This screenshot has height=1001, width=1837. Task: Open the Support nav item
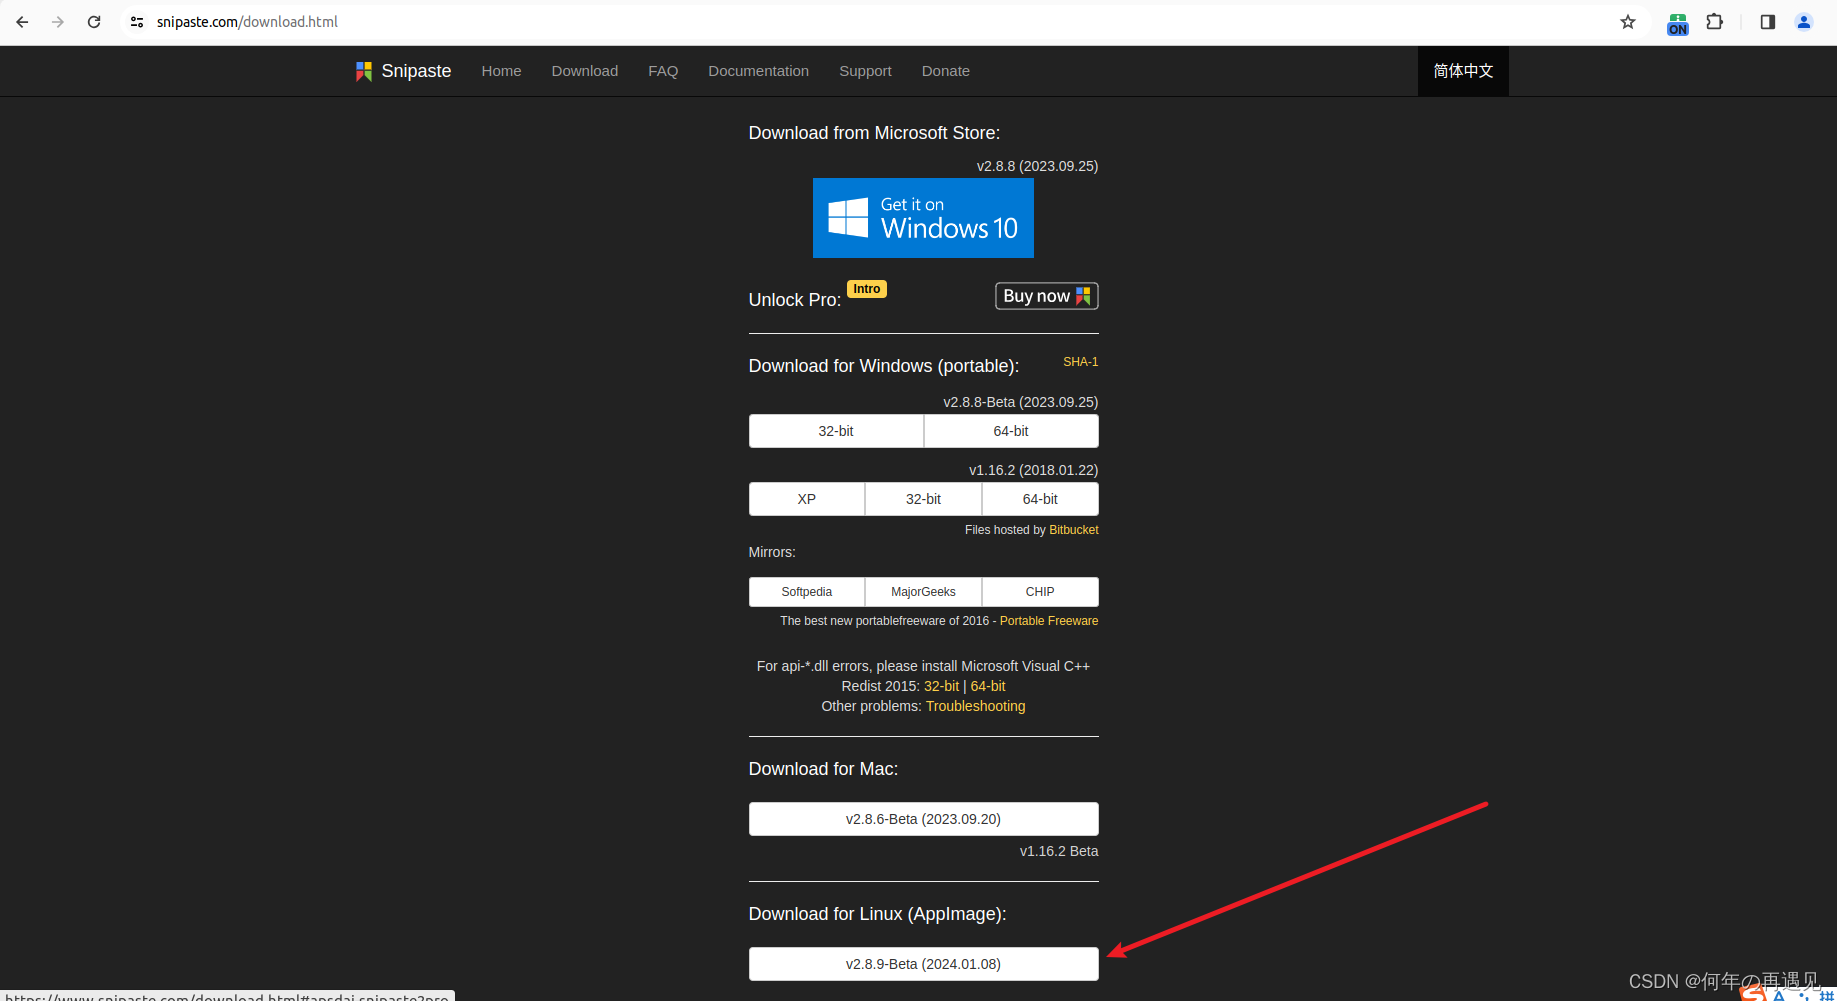(865, 71)
